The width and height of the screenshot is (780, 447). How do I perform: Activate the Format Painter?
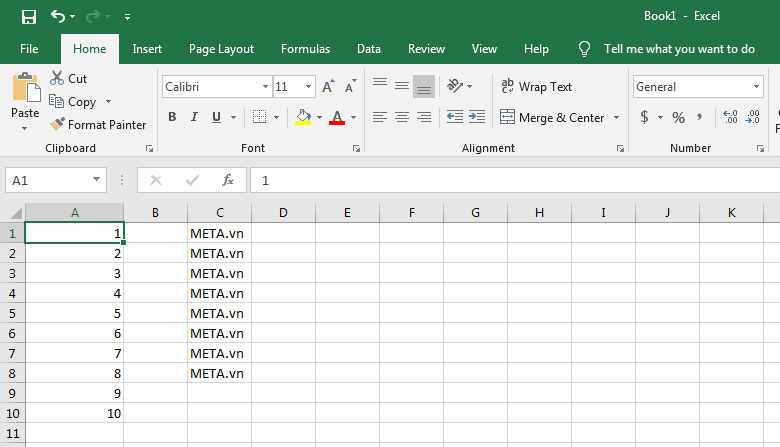[98, 124]
